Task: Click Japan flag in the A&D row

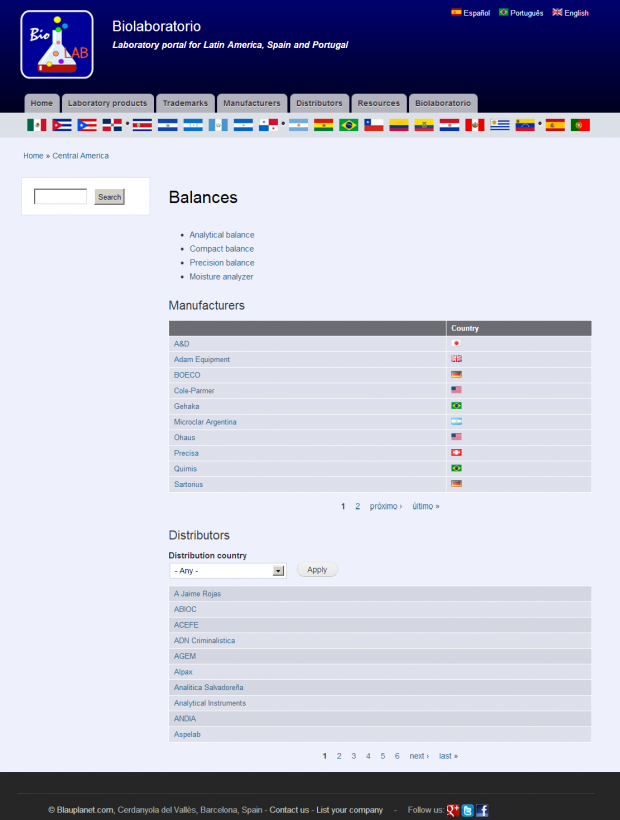Action: click(x=456, y=343)
